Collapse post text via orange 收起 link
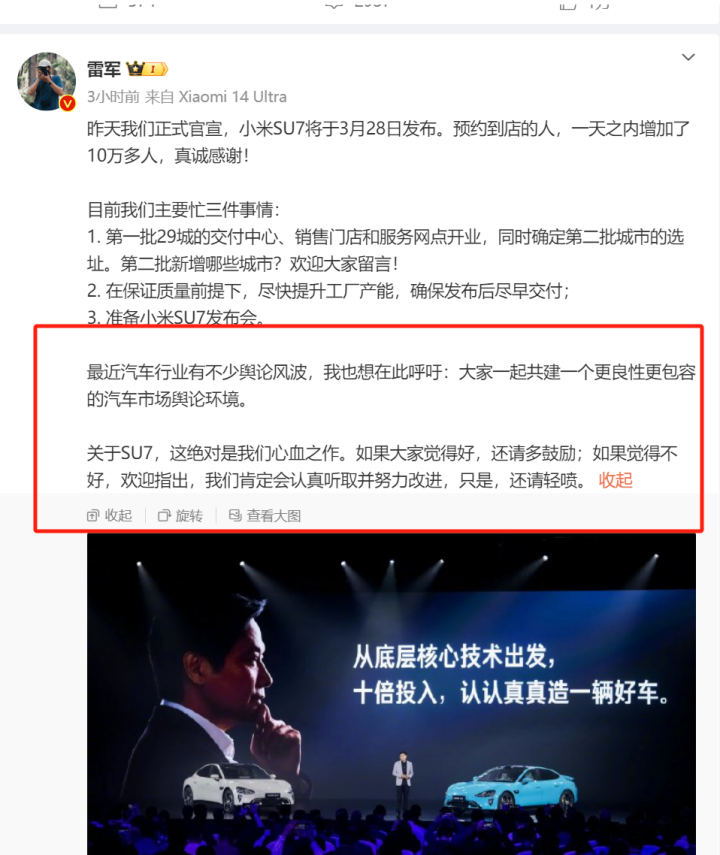This screenshot has height=855, width=720. (x=615, y=480)
